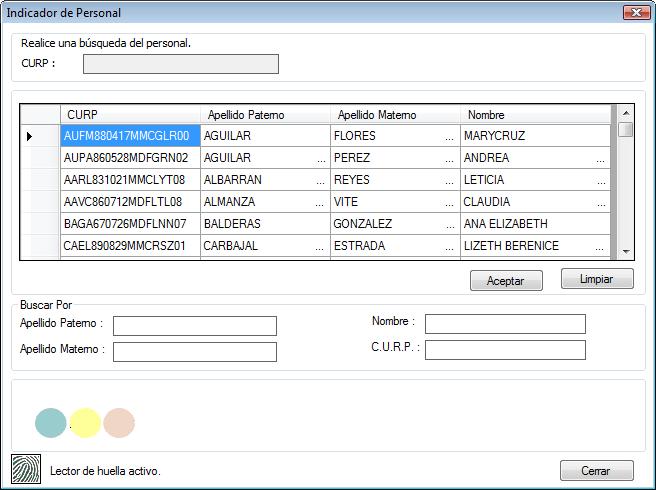
Task: Click the LETICIA name cell
Action: (x=536, y=180)
